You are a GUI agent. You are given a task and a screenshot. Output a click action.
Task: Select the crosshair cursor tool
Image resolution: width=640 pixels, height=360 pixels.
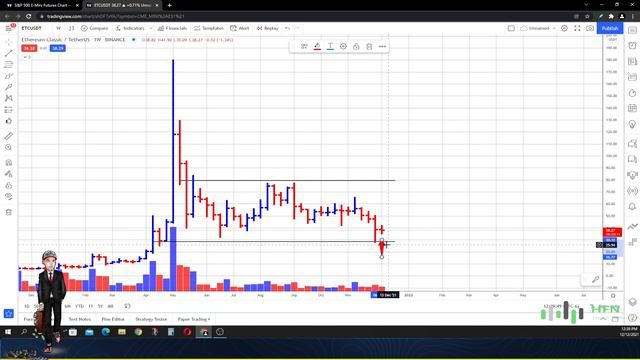pos(9,42)
